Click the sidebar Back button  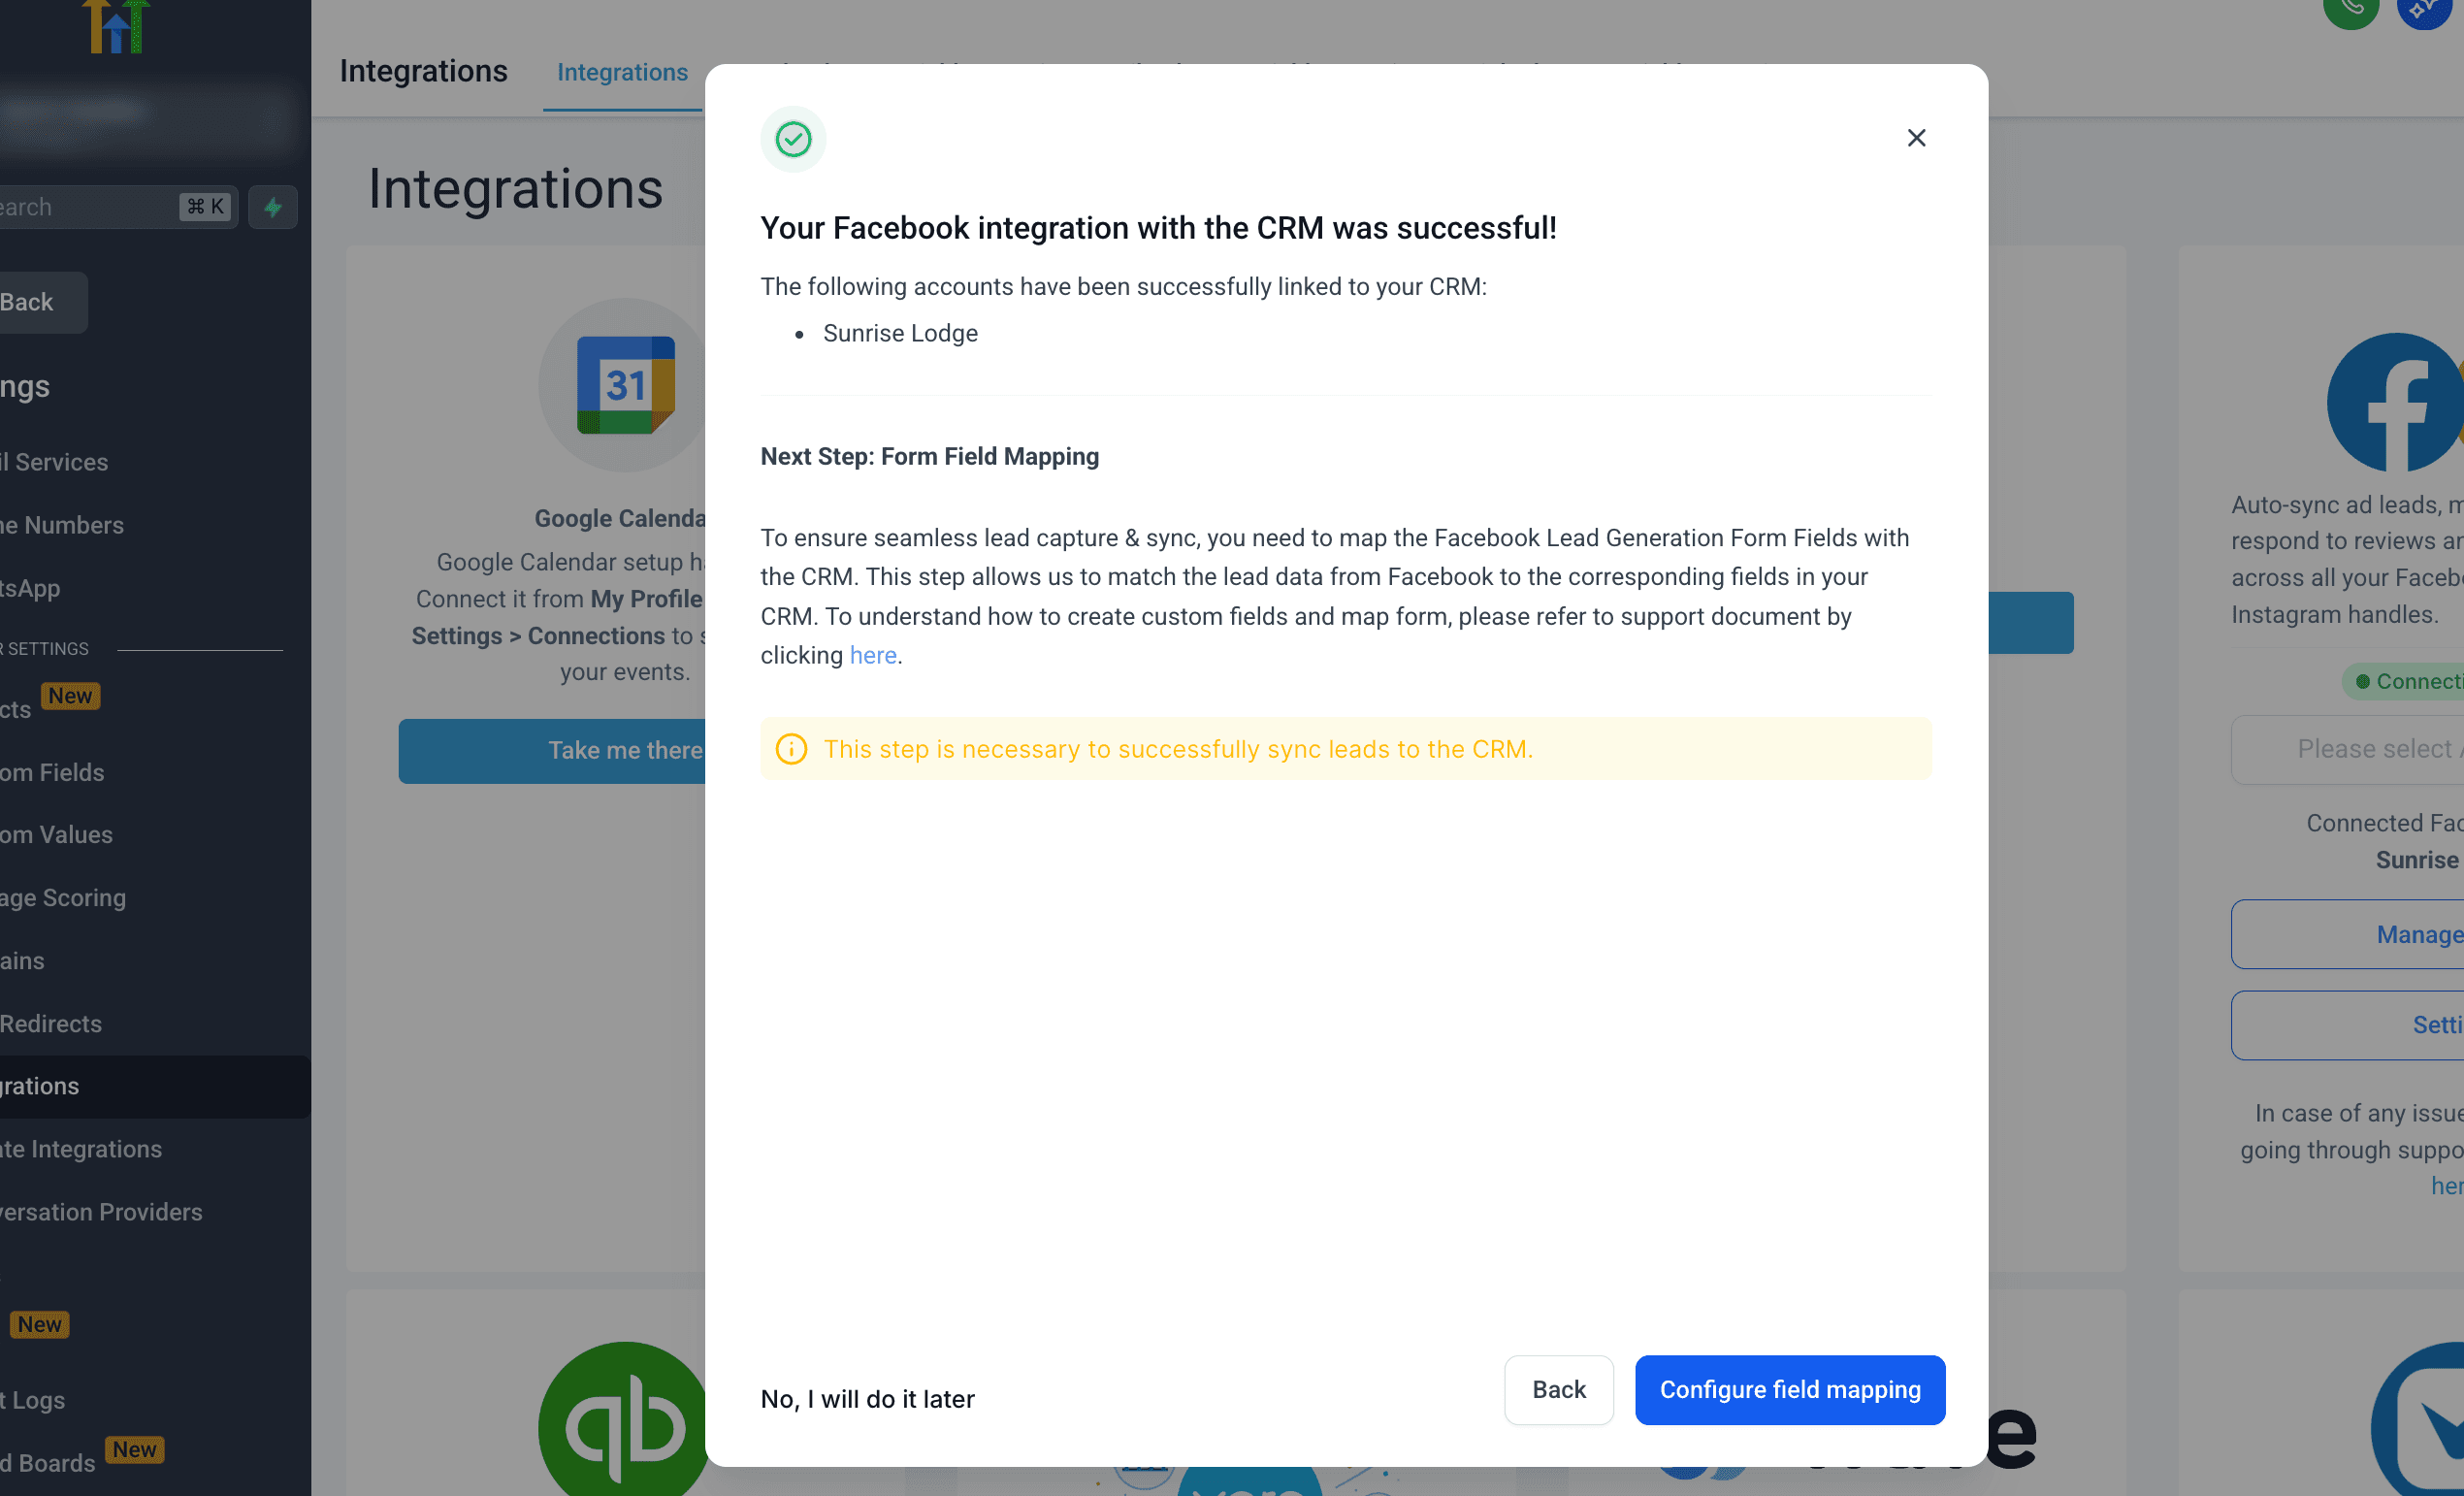pyautogui.click(x=43, y=302)
